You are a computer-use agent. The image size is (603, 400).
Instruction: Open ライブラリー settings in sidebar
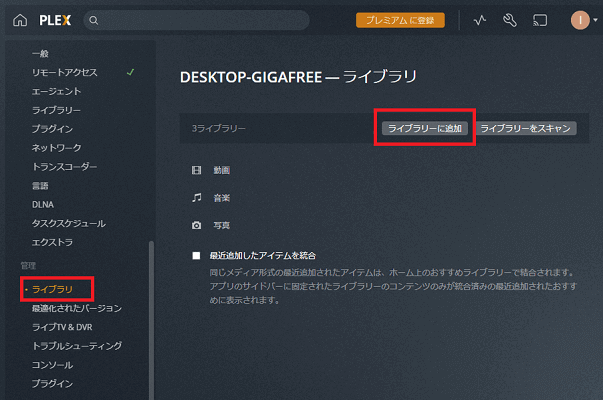pos(56,110)
